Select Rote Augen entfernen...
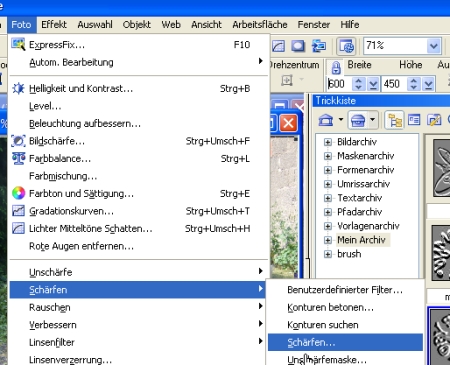This screenshot has height=365, width=450. [x=138, y=246]
